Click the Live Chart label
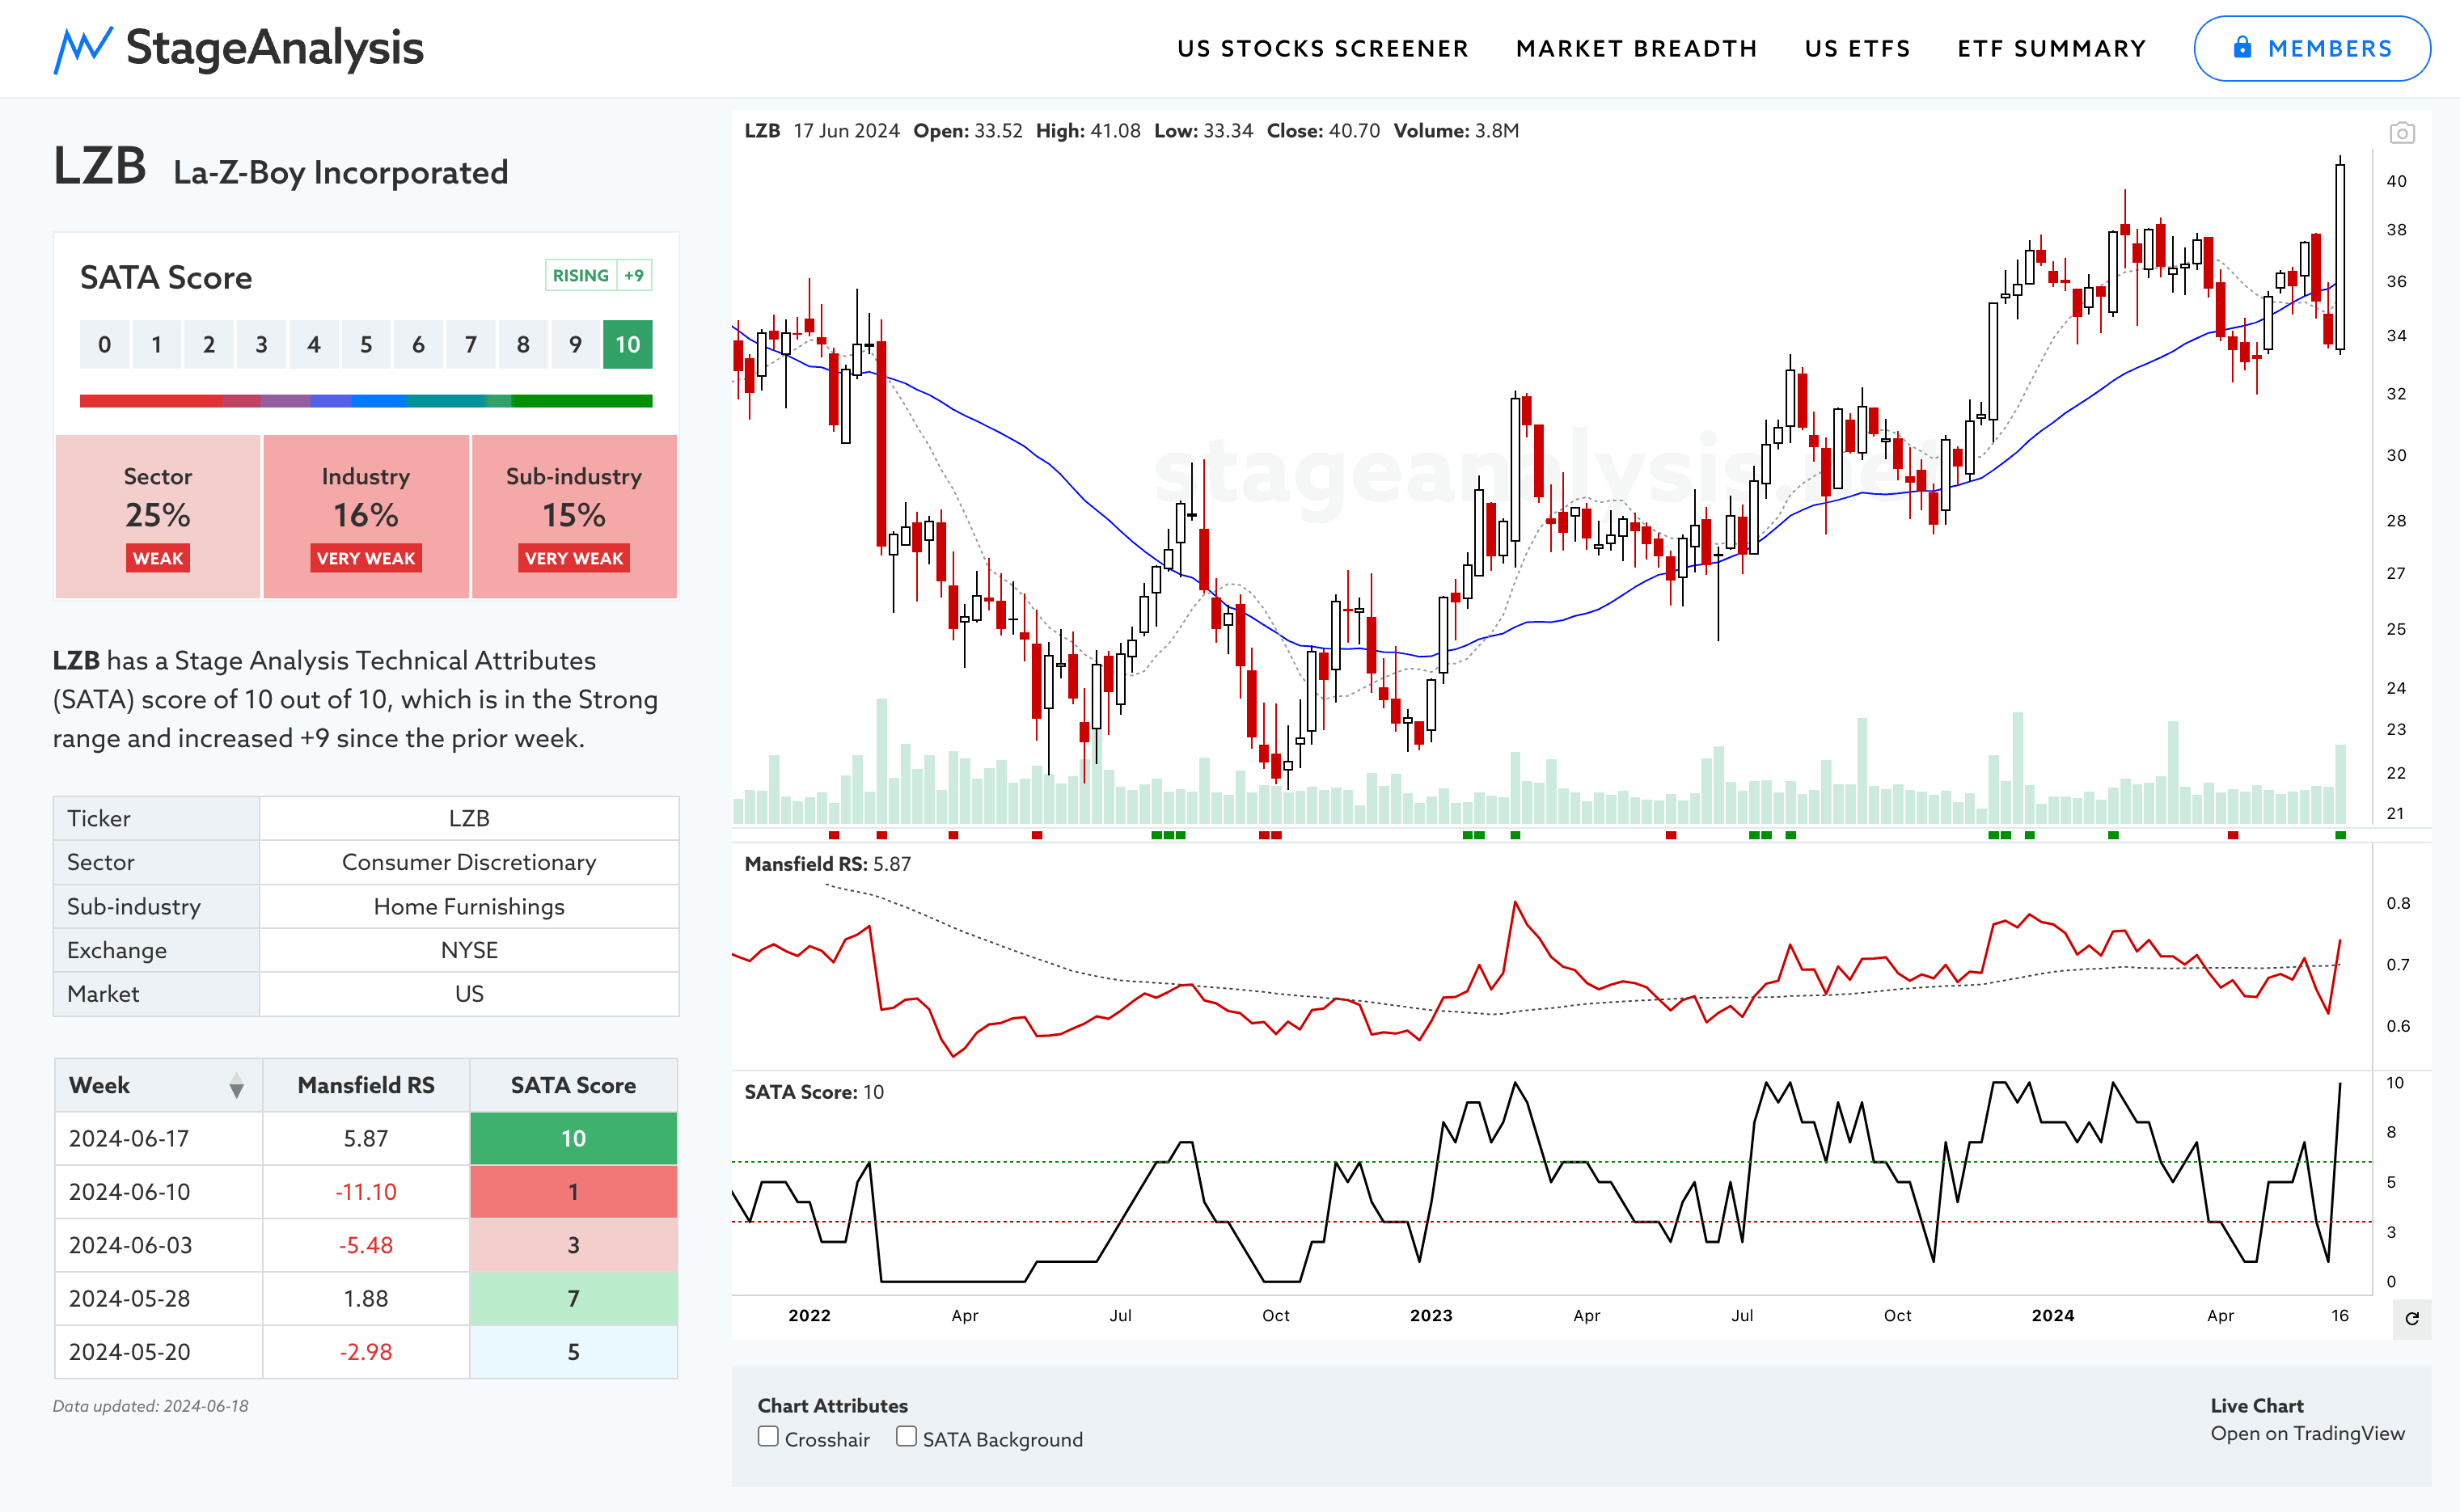Screen dimensions: 2460x1512 2257,1405
